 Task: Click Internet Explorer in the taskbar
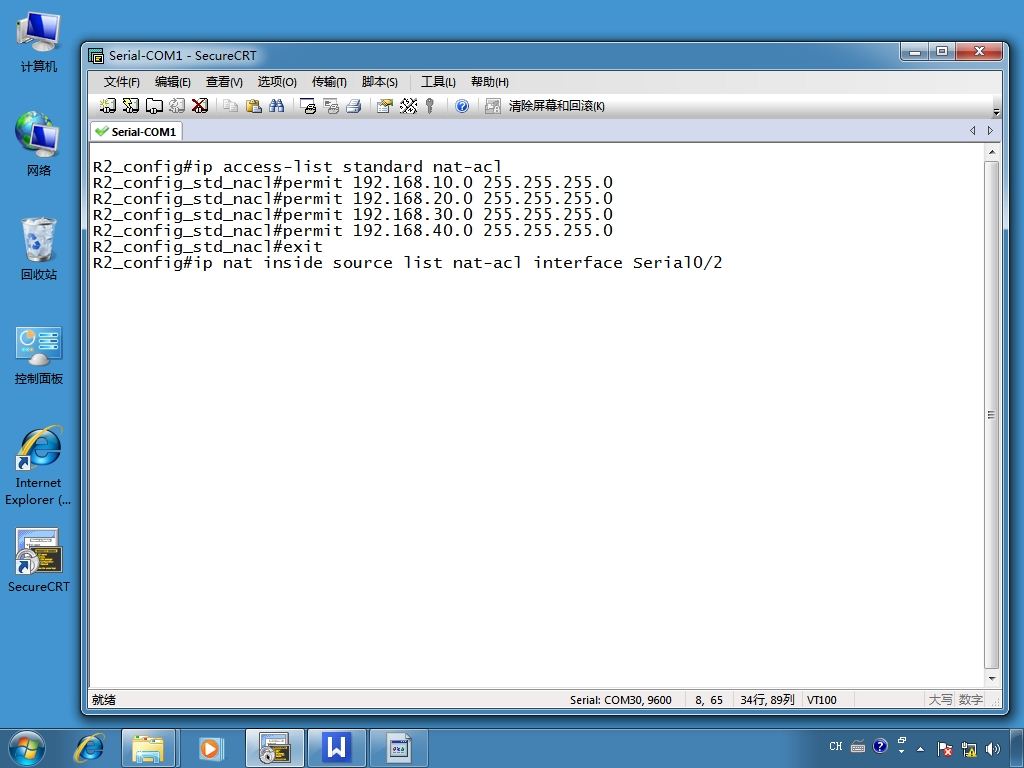point(89,748)
